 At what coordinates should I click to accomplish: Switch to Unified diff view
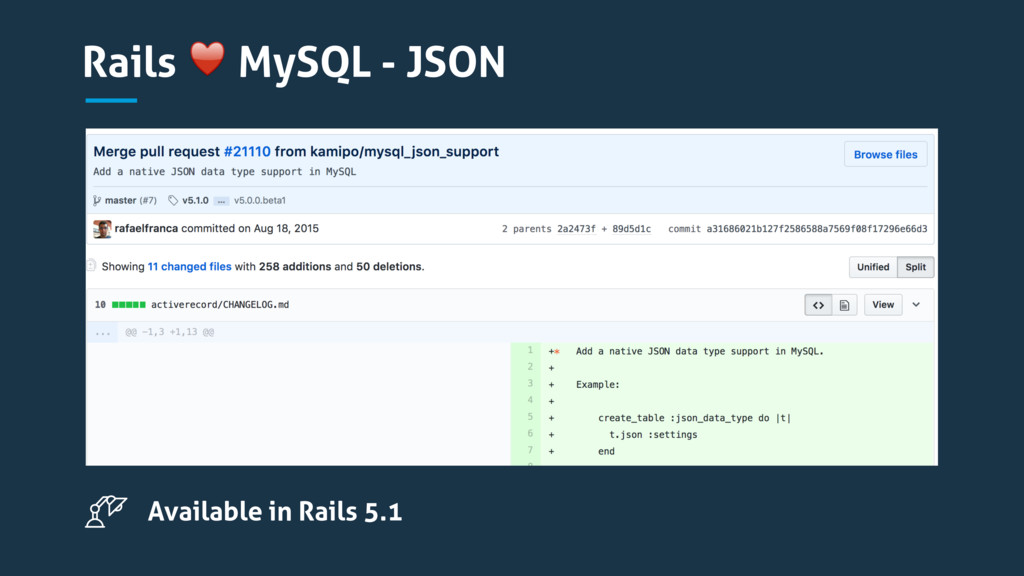coord(873,267)
